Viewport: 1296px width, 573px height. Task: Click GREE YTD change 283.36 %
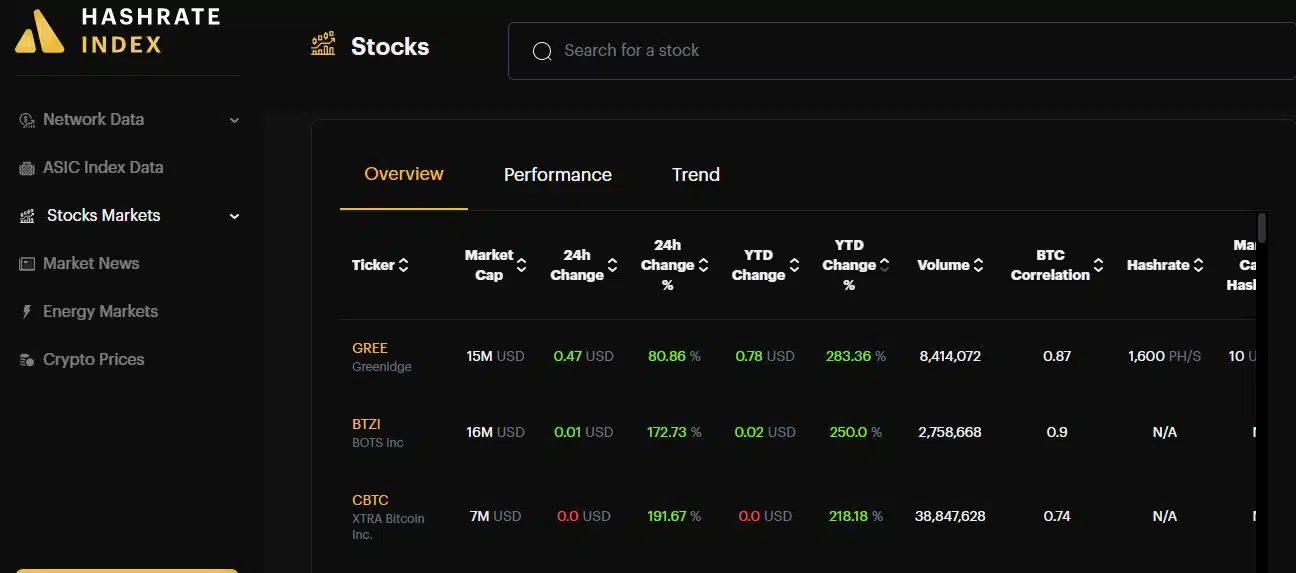coord(856,356)
